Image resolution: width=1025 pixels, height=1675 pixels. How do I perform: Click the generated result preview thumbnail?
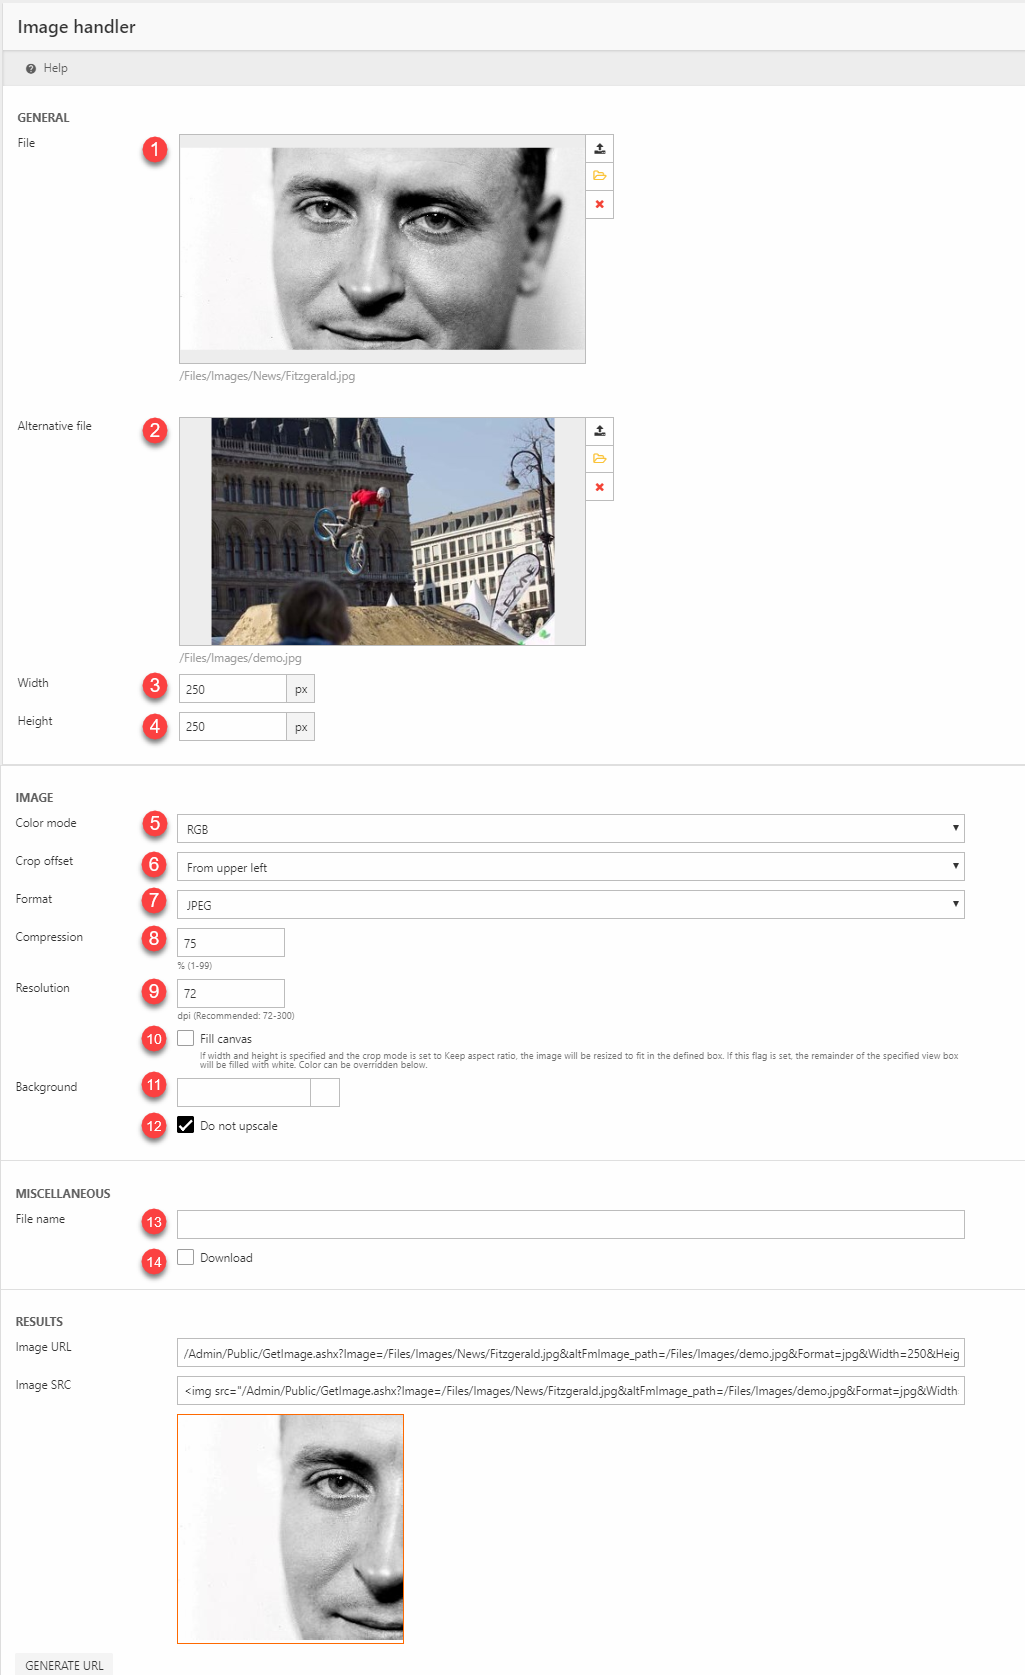[x=290, y=1528]
